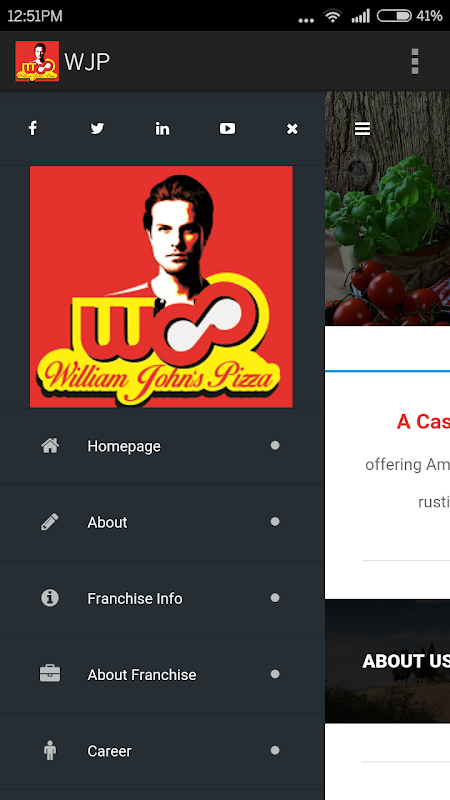Select the home icon beside Homepage
Image resolution: width=450 pixels, height=800 pixels.
coord(50,446)
